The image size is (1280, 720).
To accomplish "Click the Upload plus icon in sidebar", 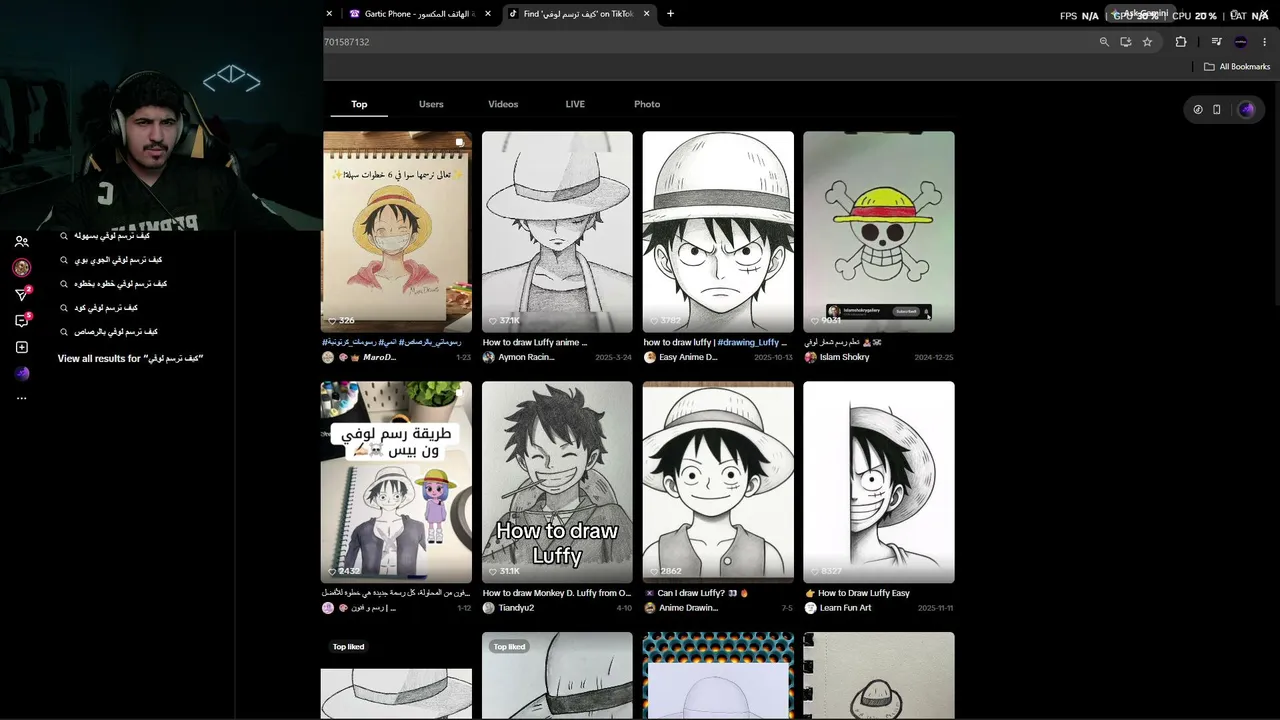I will 21,347.
